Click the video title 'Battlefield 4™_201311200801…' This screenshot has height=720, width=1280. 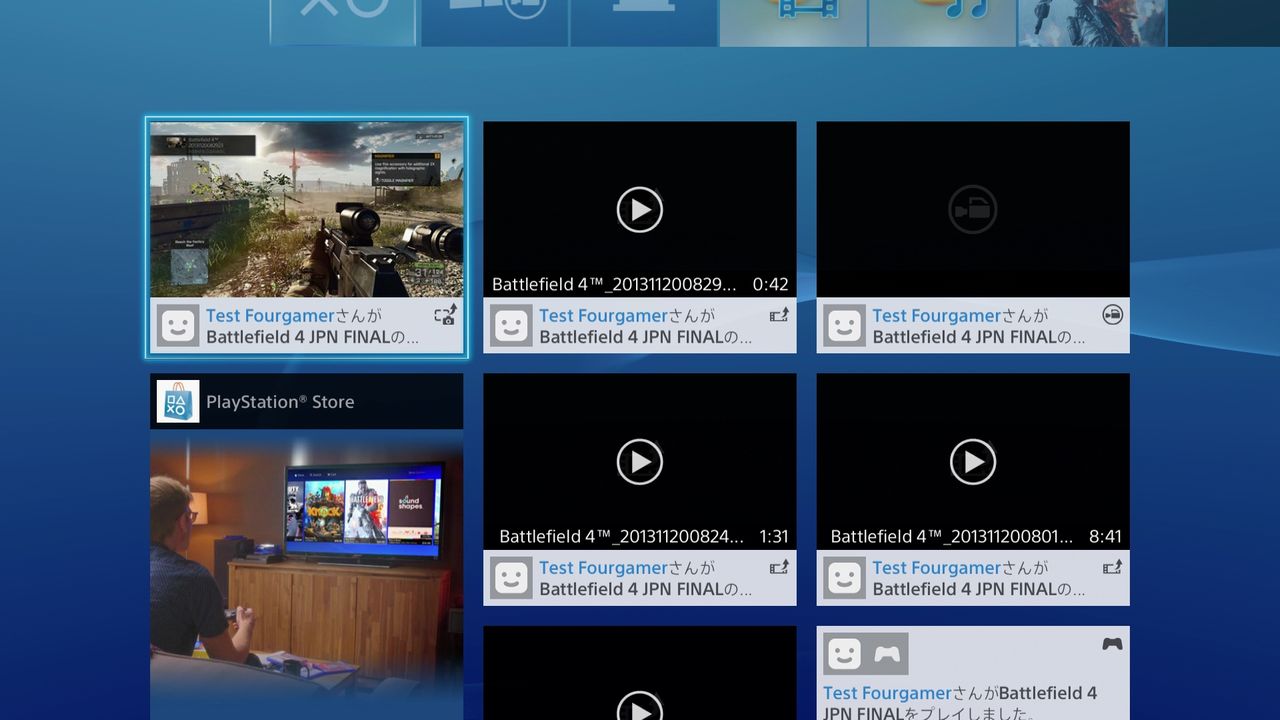click(952, 536)
